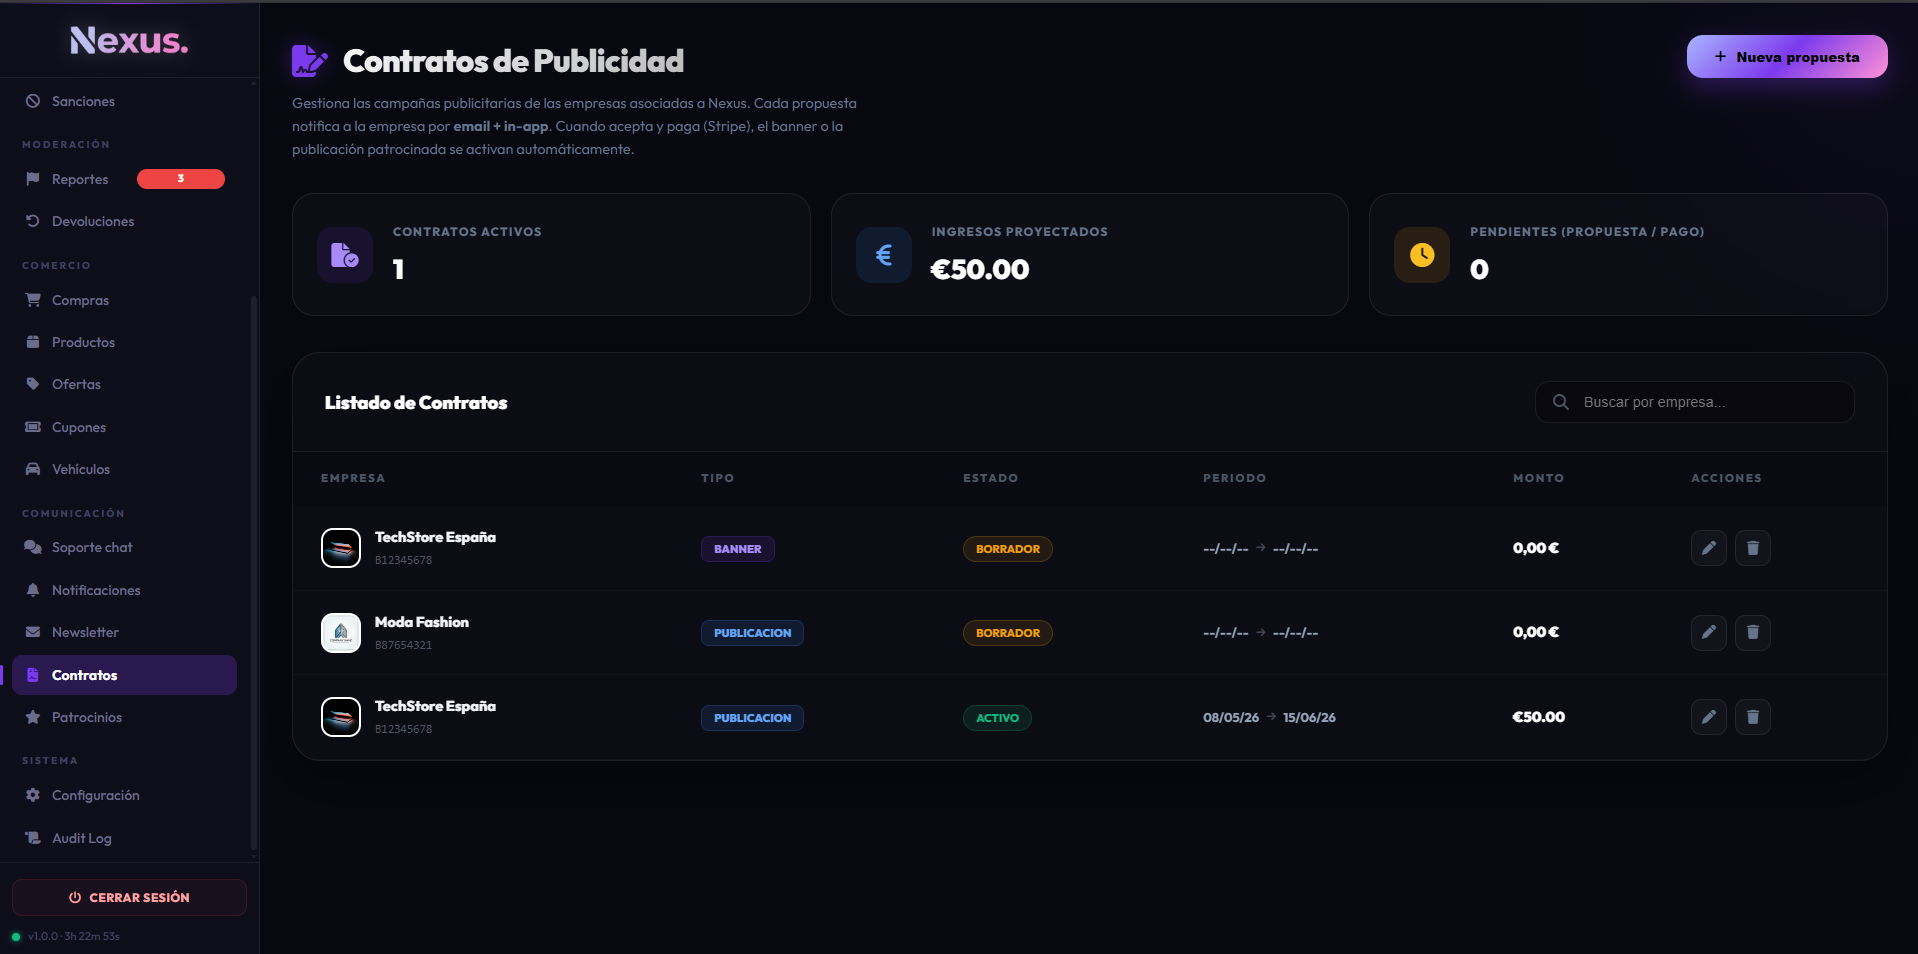Click the PUBLICACION badge in Moda Fashion row
The width and height of the screenshot is (1918, 954).
752,633
